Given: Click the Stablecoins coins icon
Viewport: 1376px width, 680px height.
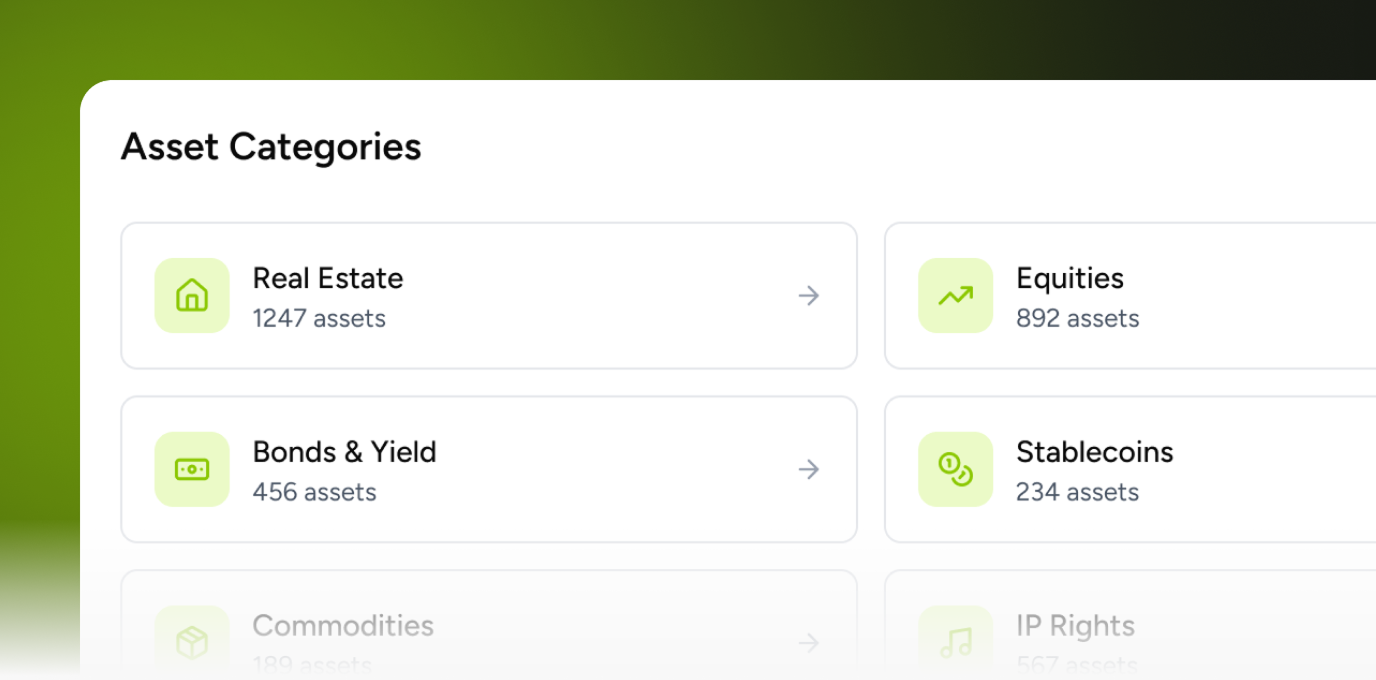Looking at the screenshot, I should tap(955, 469).
